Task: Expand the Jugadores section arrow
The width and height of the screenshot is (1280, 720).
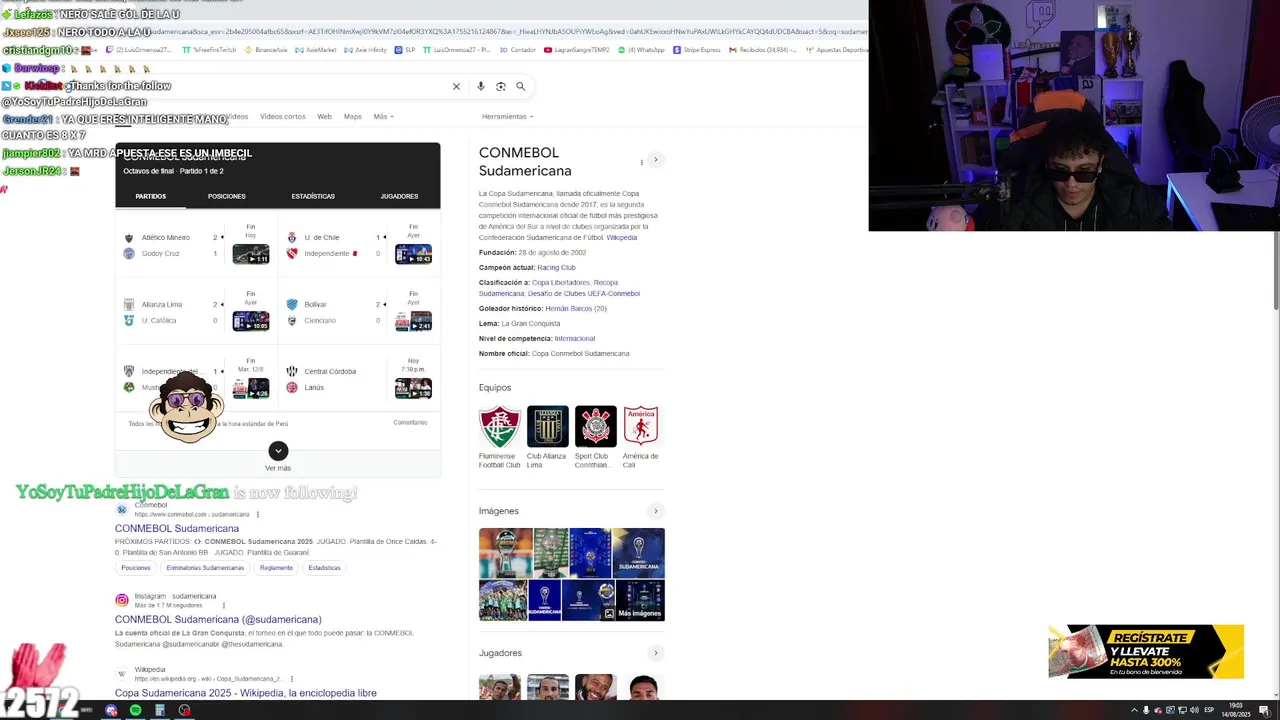Action: [656, 653]
